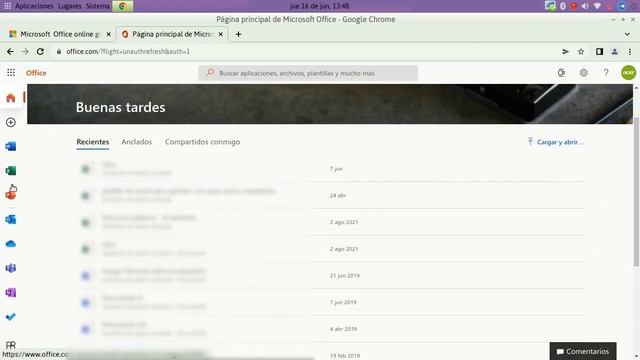
Task: Click the Wi-Fi network tray icon
Action: click(x=597, y=6)
